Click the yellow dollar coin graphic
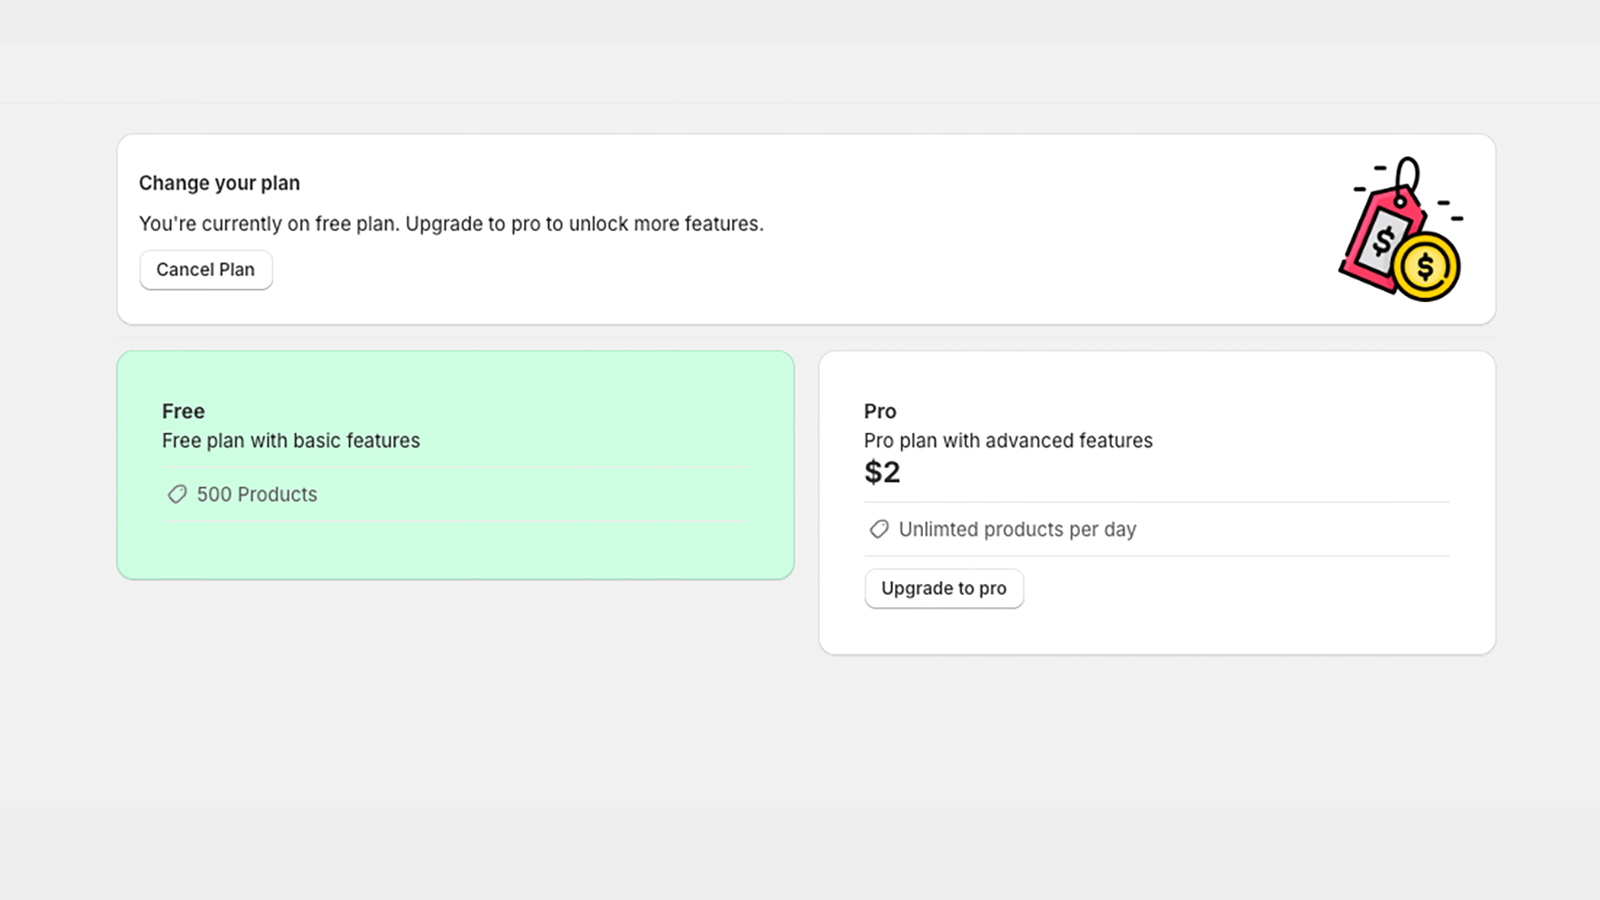1600x900 pixels. pyautogui.click(x=1427, y=267)
